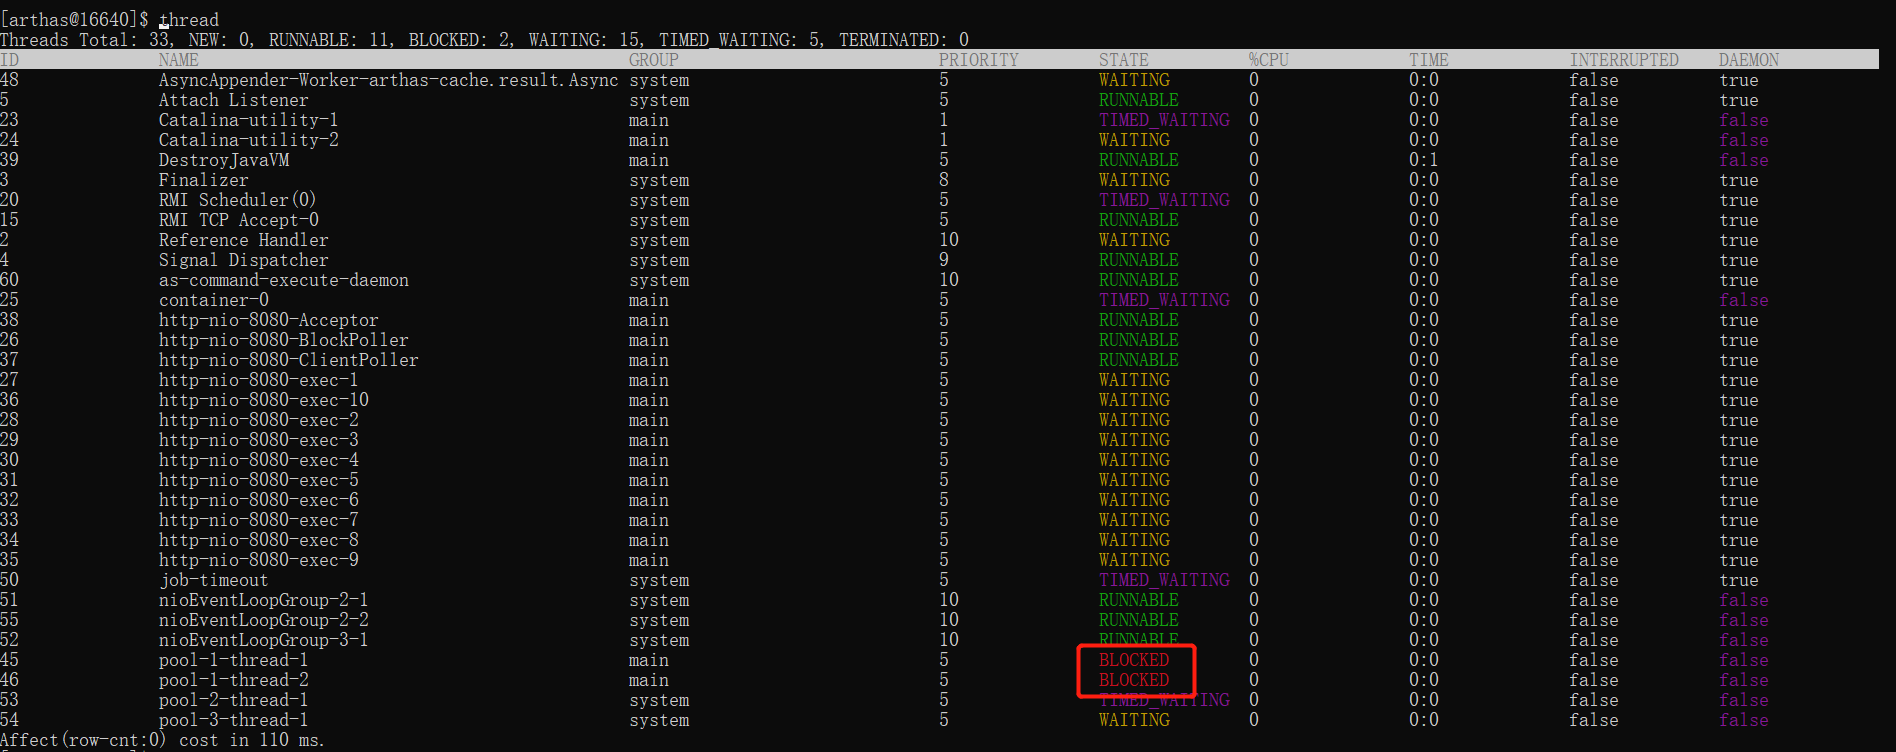
Task: Click the STATE column header
Action: pyautogui.click(x=1124, y=60)
